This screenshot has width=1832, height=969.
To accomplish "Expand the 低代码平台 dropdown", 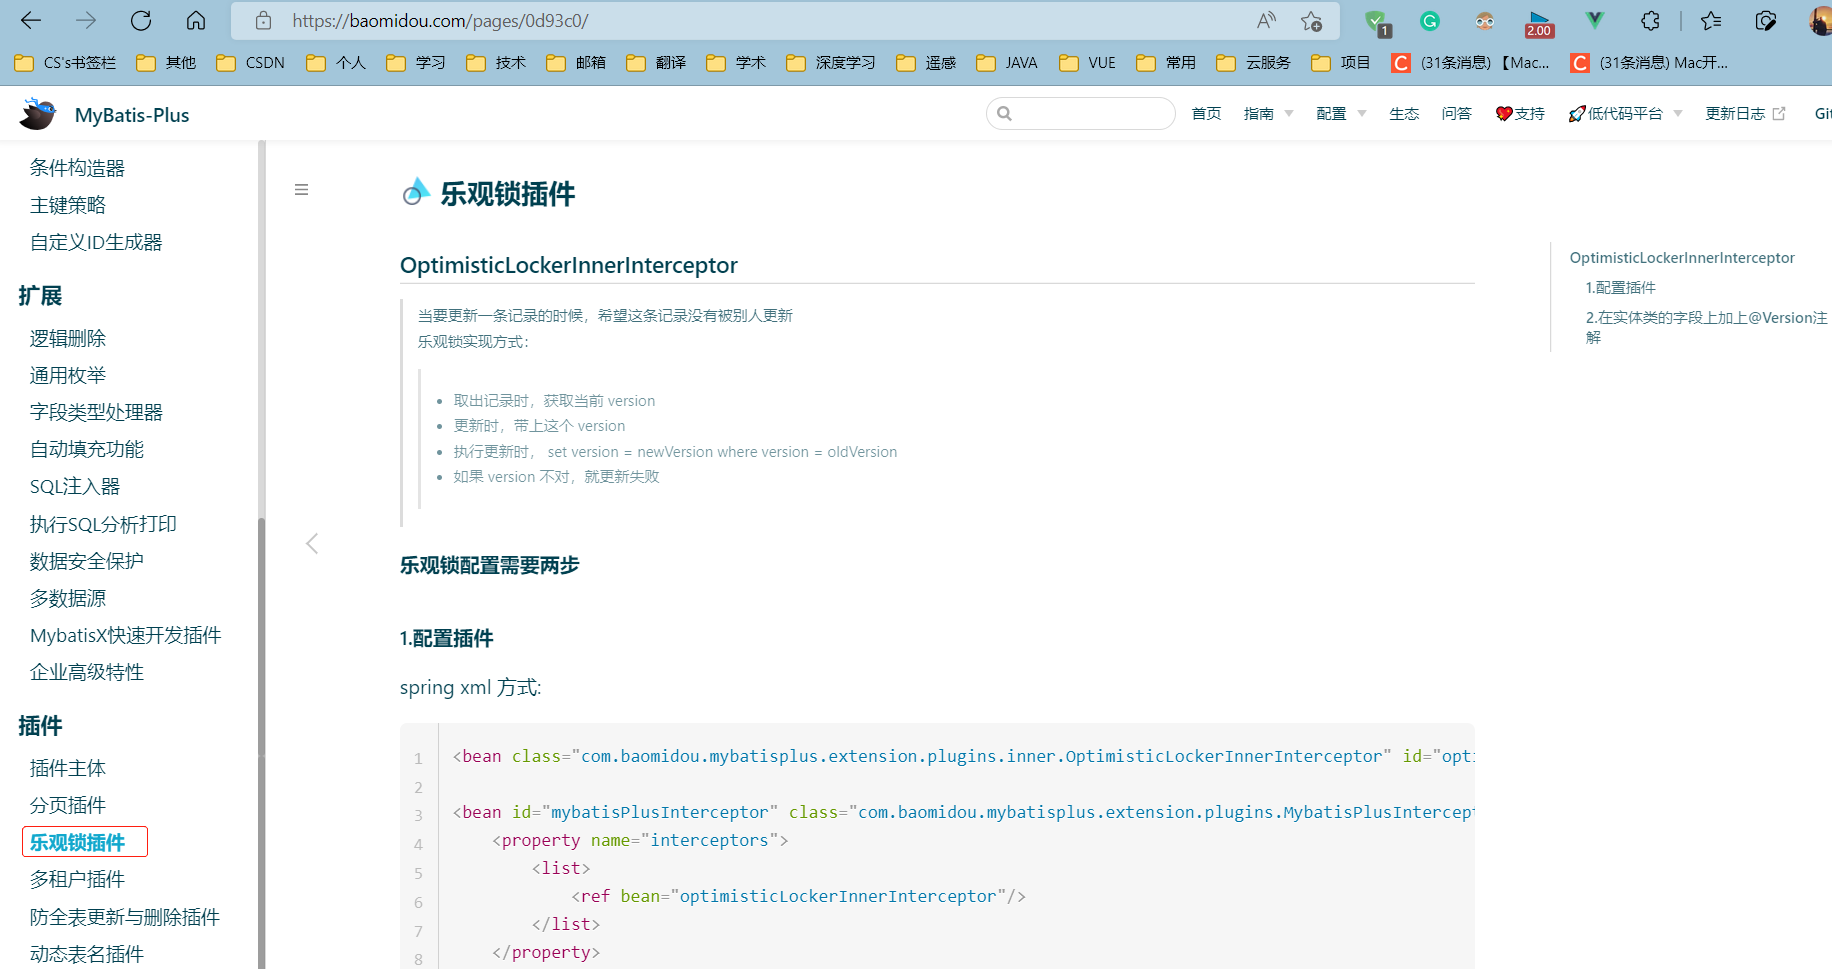I will [1626, 114].
